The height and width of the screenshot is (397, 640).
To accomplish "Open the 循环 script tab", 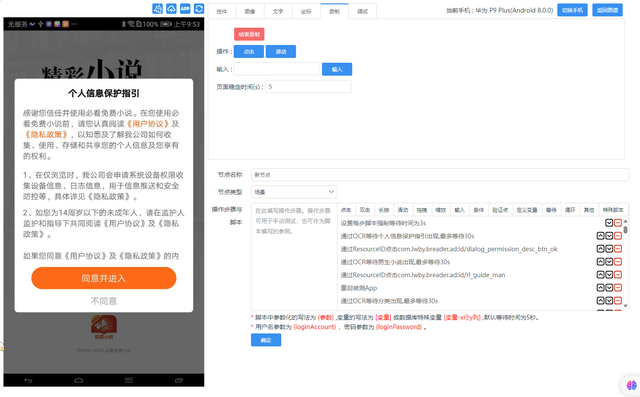I will 570,210.
